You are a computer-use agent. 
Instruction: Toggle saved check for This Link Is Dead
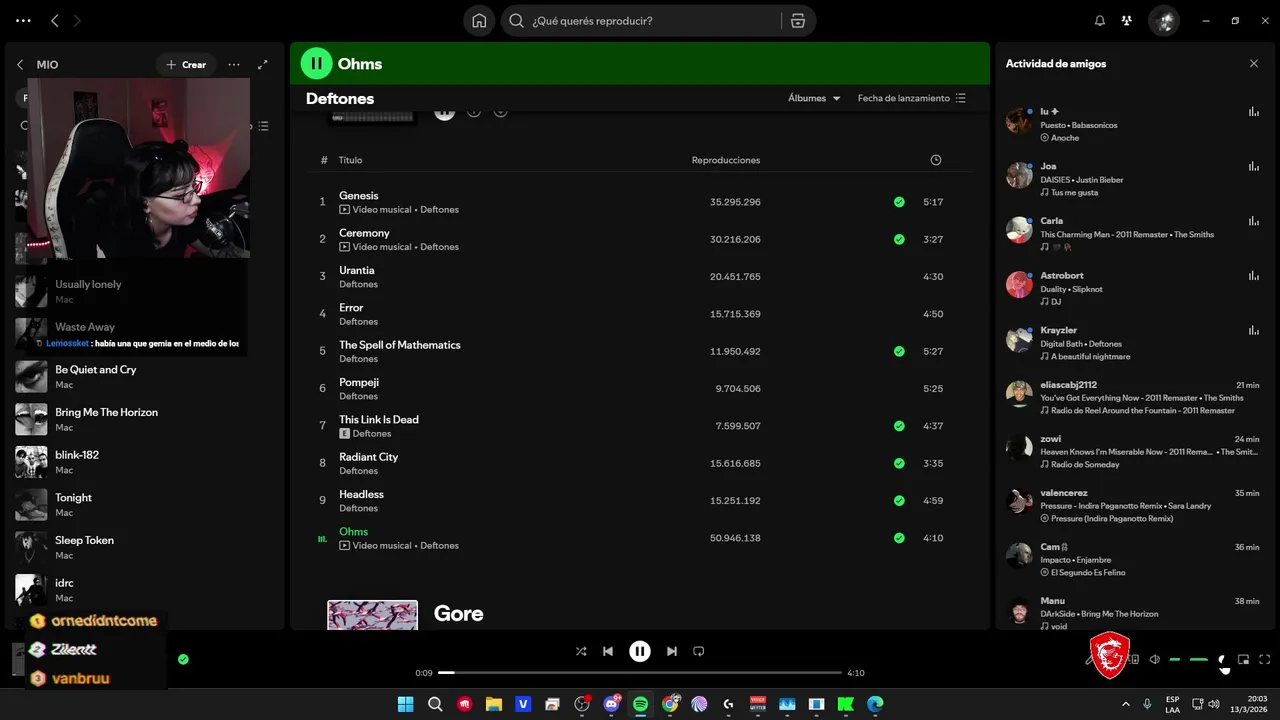pos(899,426)
